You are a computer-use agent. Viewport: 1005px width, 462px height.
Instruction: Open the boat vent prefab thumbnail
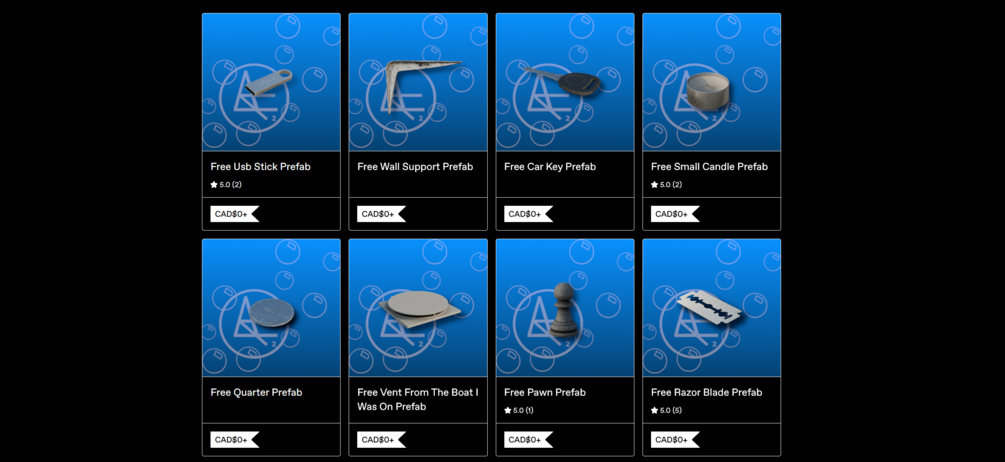point(418,308)
